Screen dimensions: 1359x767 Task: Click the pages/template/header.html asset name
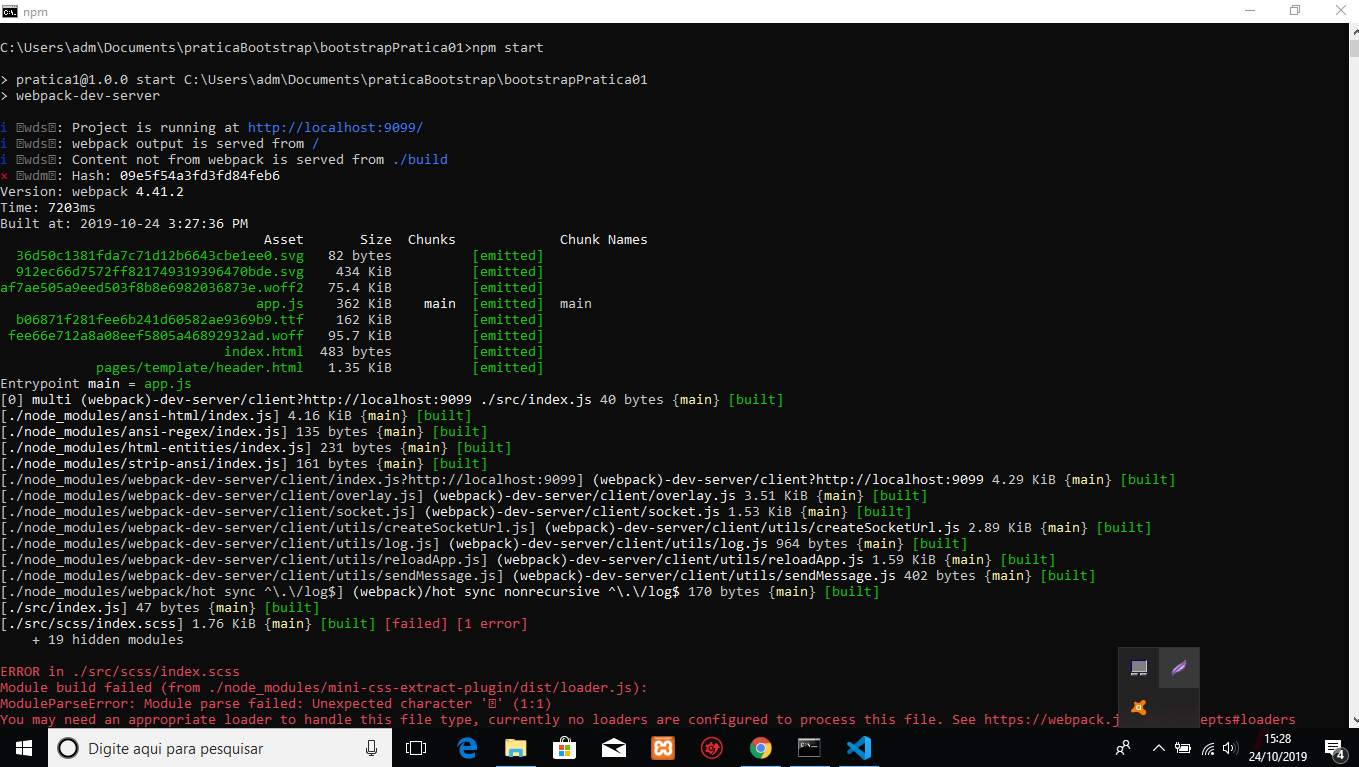click(200, 368)
